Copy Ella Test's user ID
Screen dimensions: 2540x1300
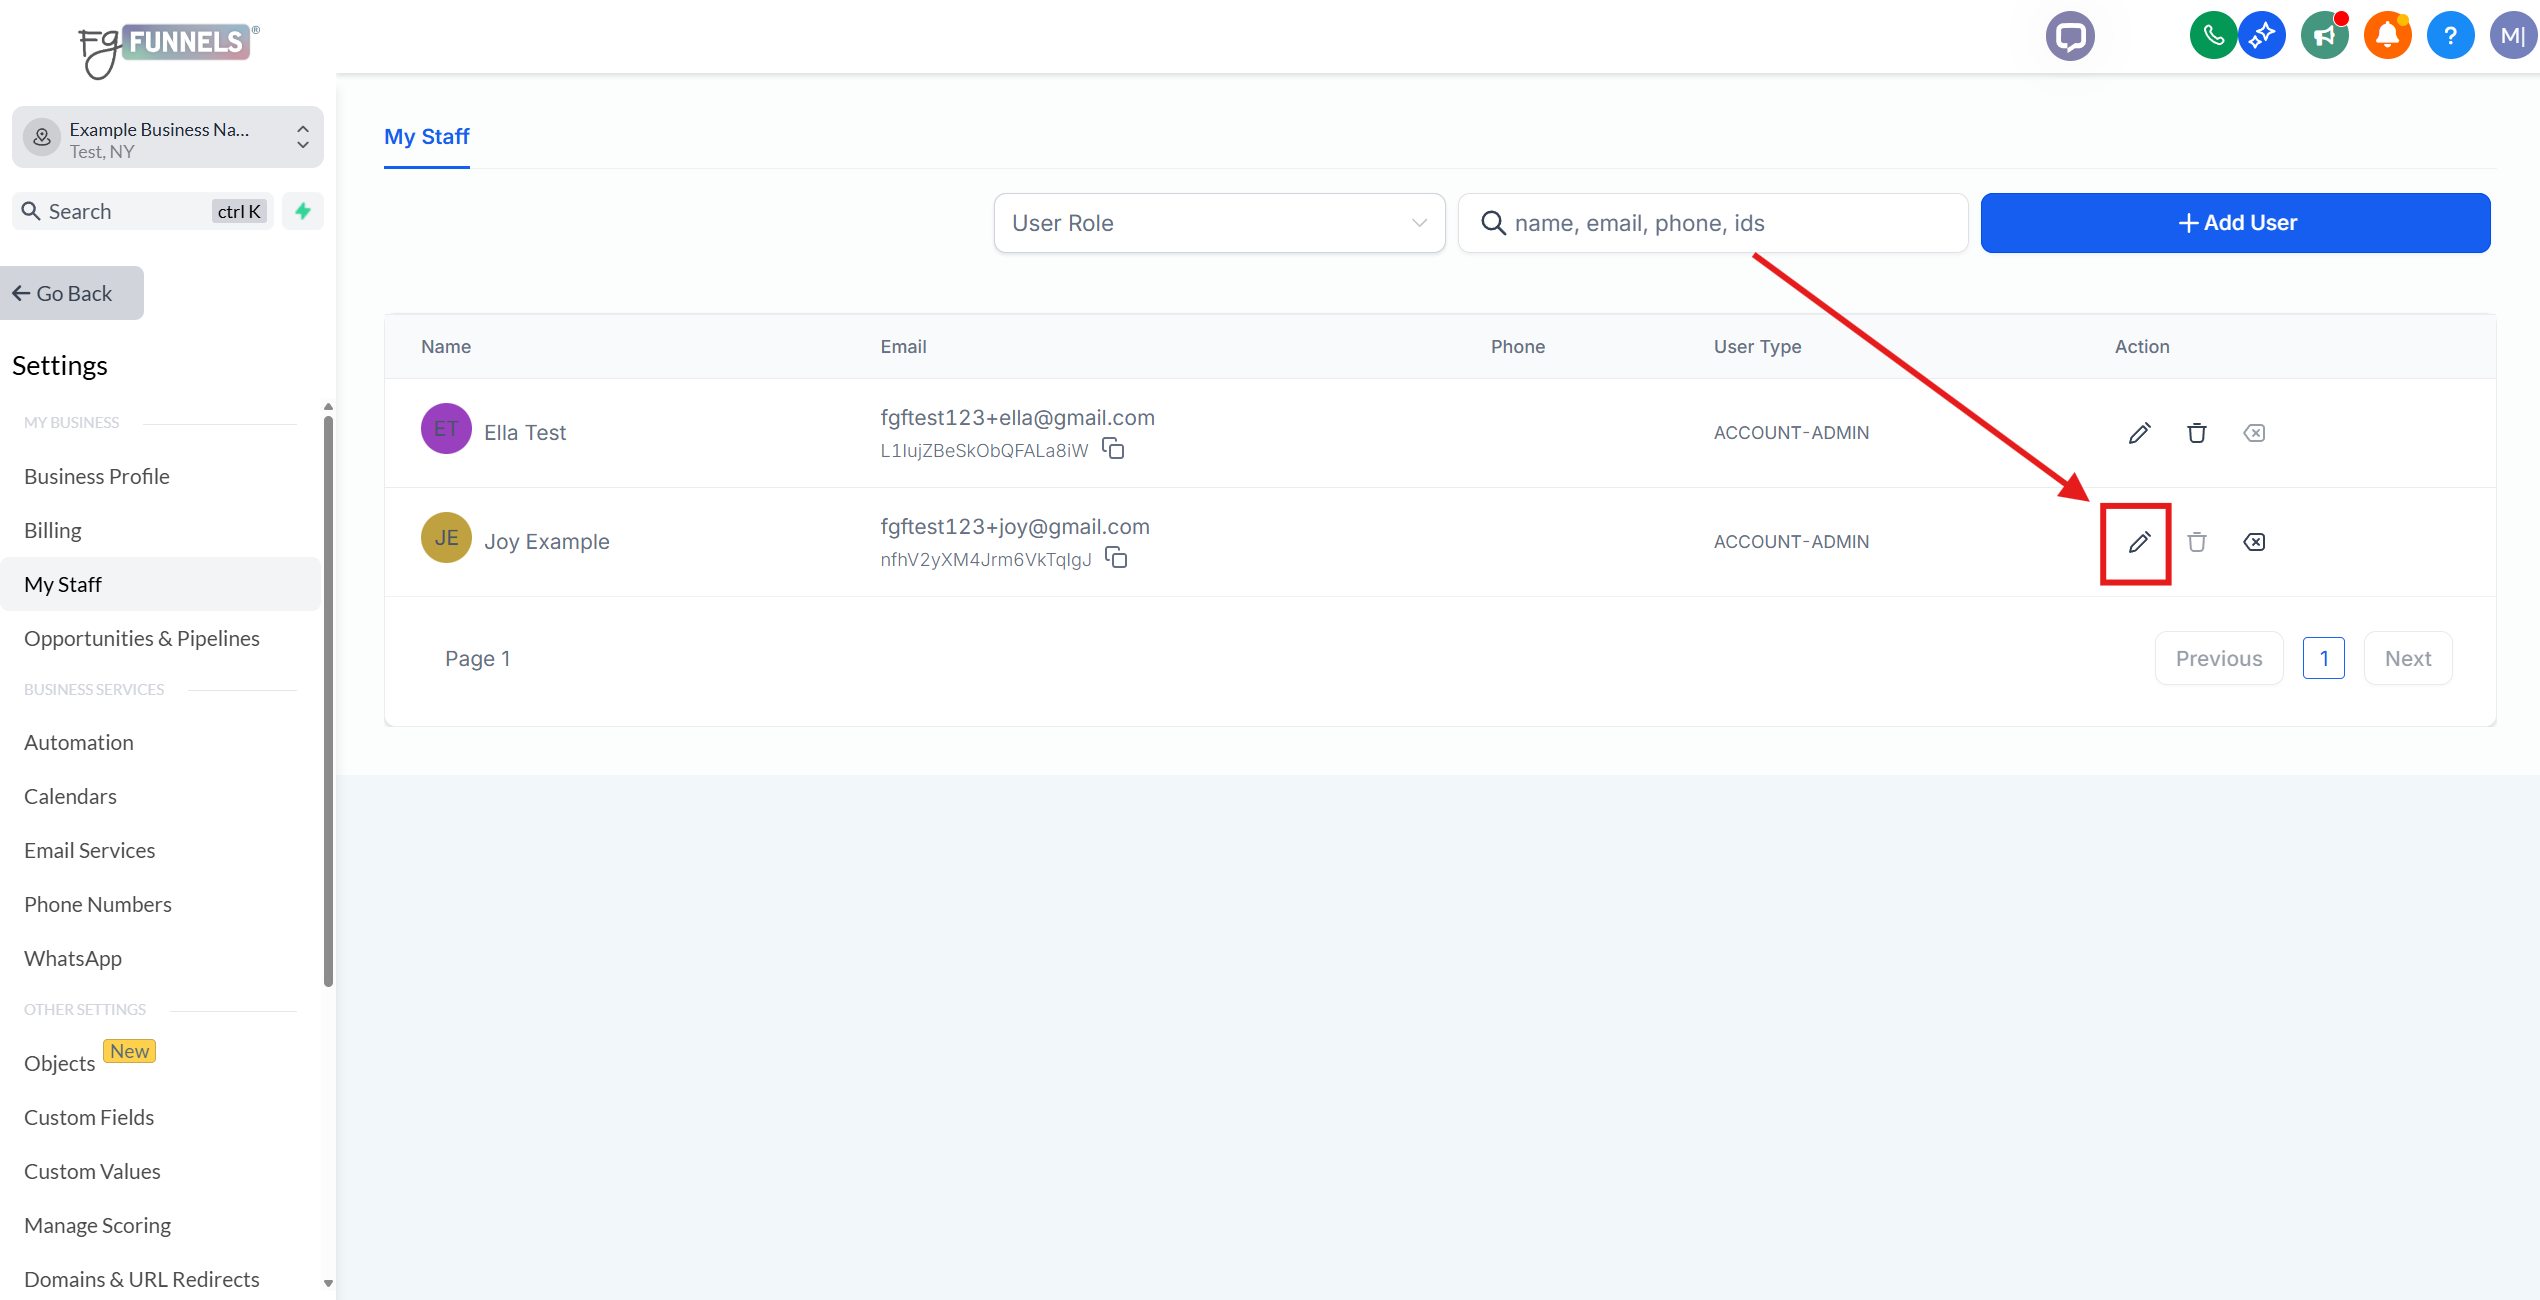tap(1113, 449)
